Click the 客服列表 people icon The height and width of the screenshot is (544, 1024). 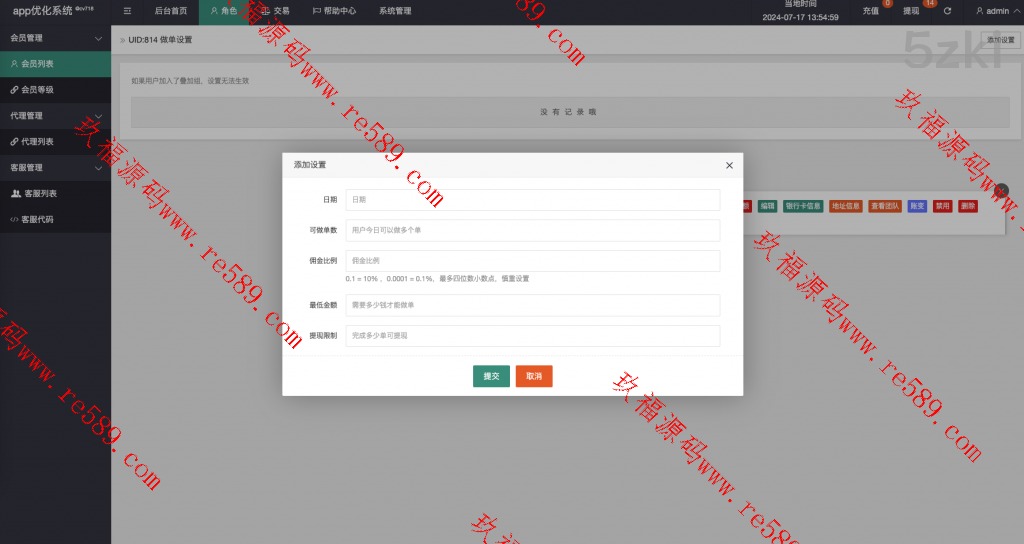pyautogui.click(x=16, y=194)
